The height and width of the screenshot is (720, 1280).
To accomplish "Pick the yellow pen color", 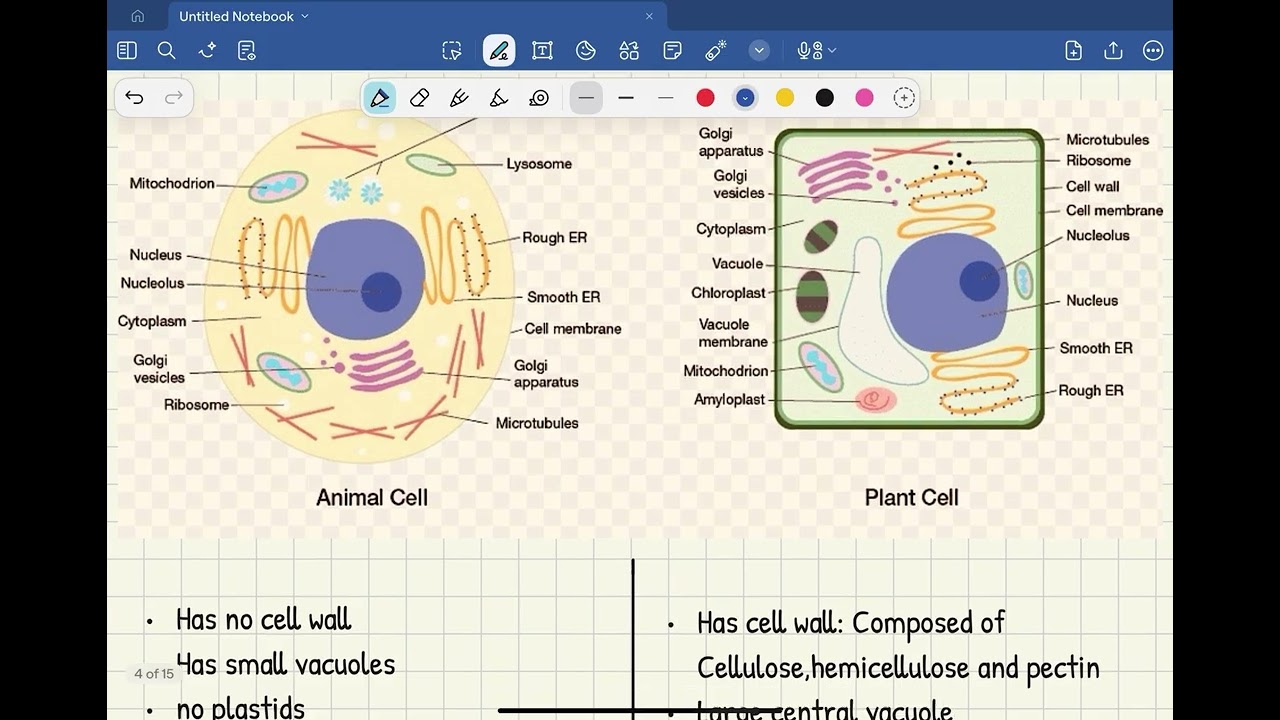I will 785,97.
